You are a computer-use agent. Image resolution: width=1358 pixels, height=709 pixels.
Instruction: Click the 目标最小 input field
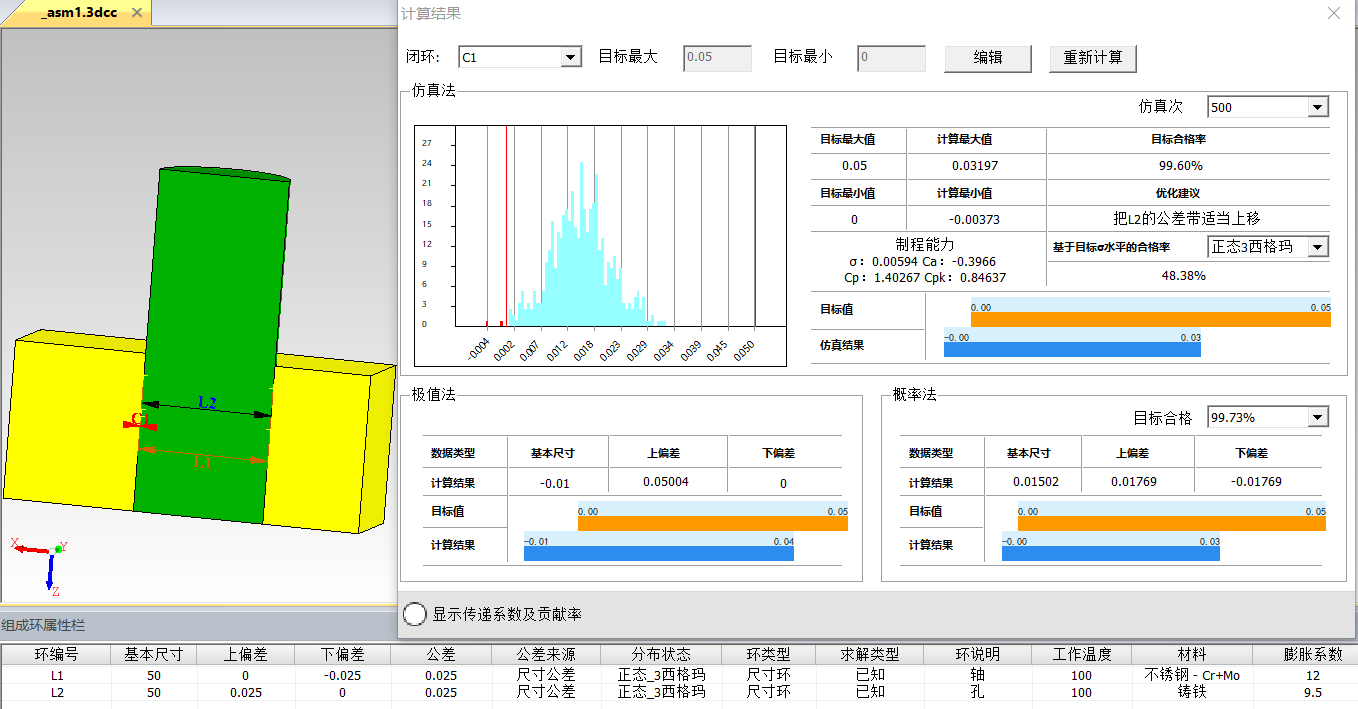[891, 57]
